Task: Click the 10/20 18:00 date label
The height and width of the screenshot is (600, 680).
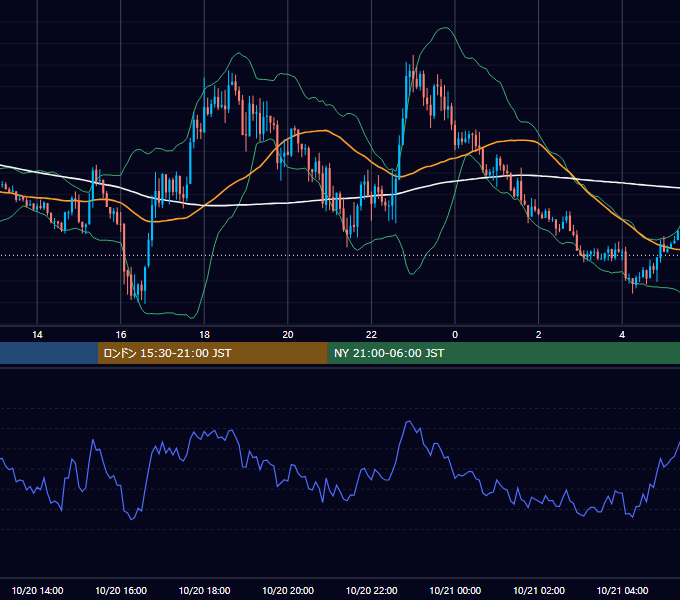Action: pyautogui.click(x=204, y=590)
